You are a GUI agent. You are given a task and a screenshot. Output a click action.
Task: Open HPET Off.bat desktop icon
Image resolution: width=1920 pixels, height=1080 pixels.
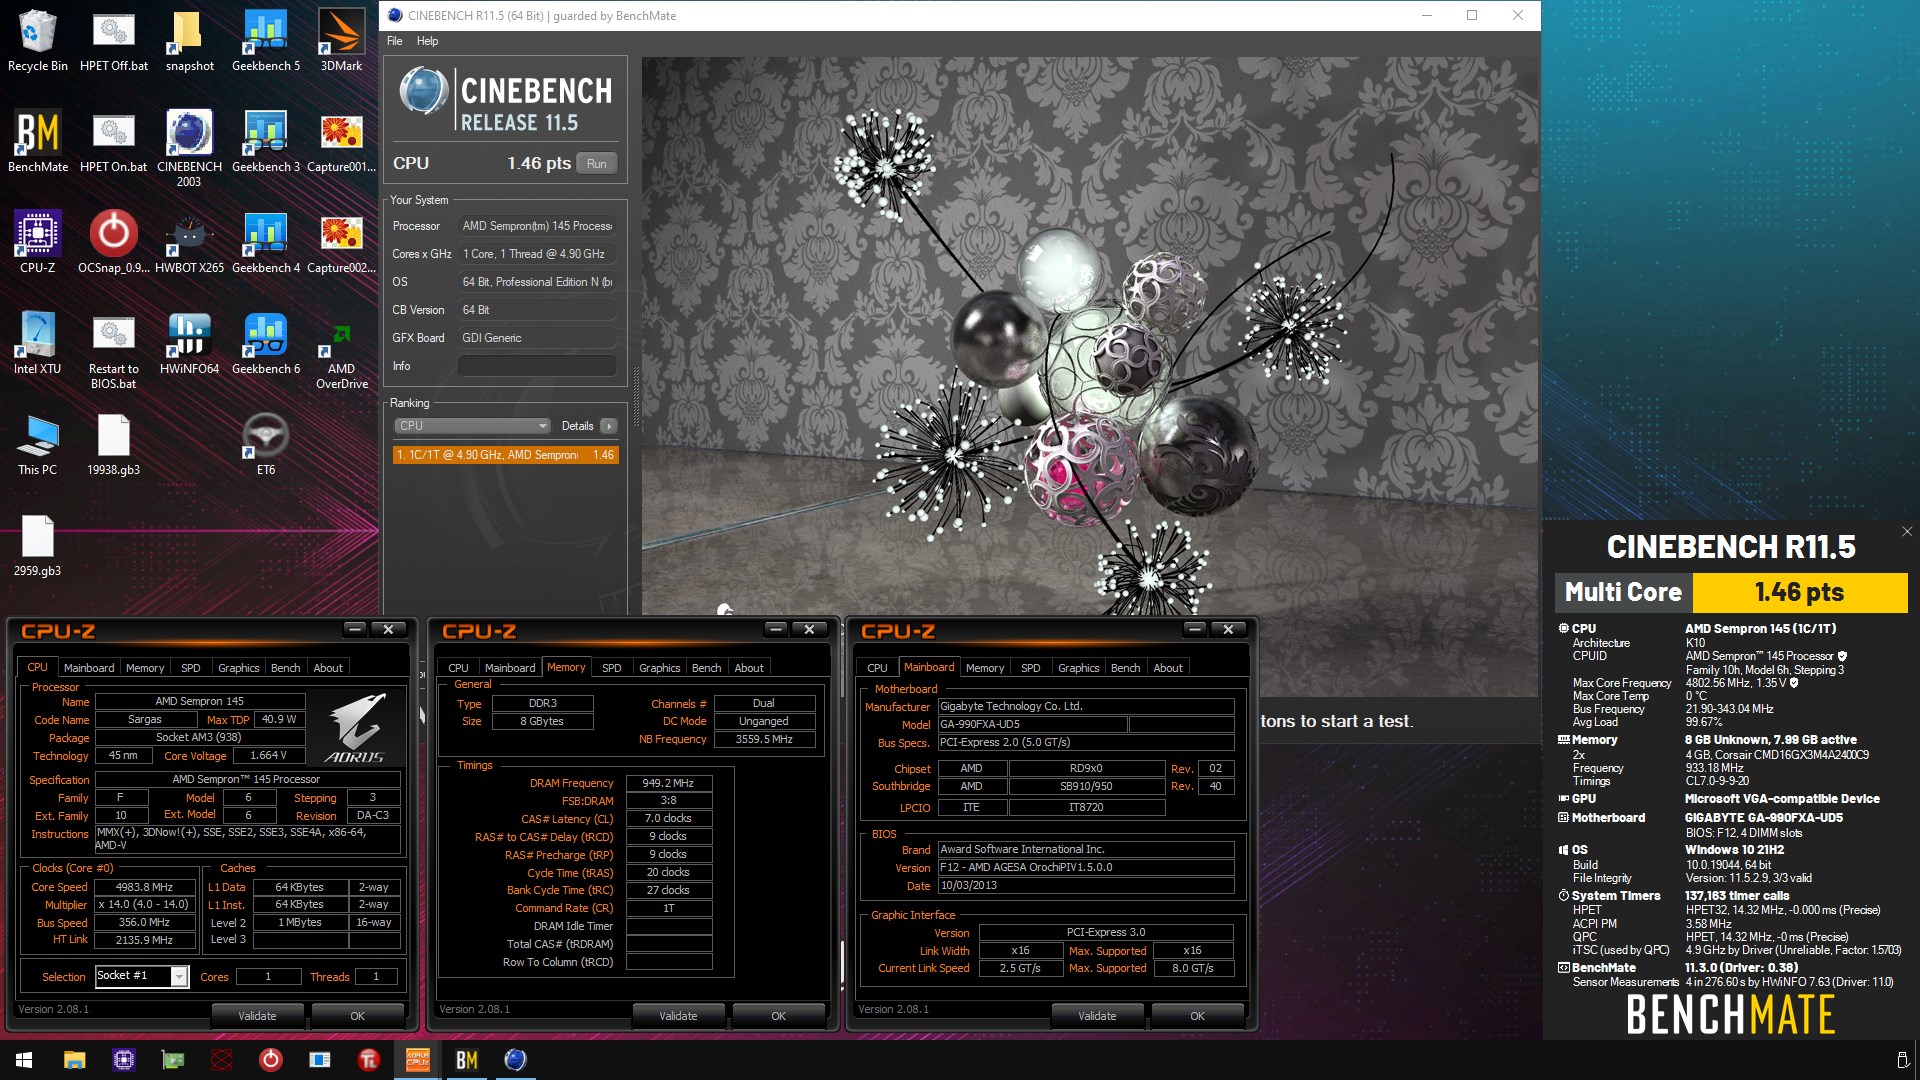114,40
